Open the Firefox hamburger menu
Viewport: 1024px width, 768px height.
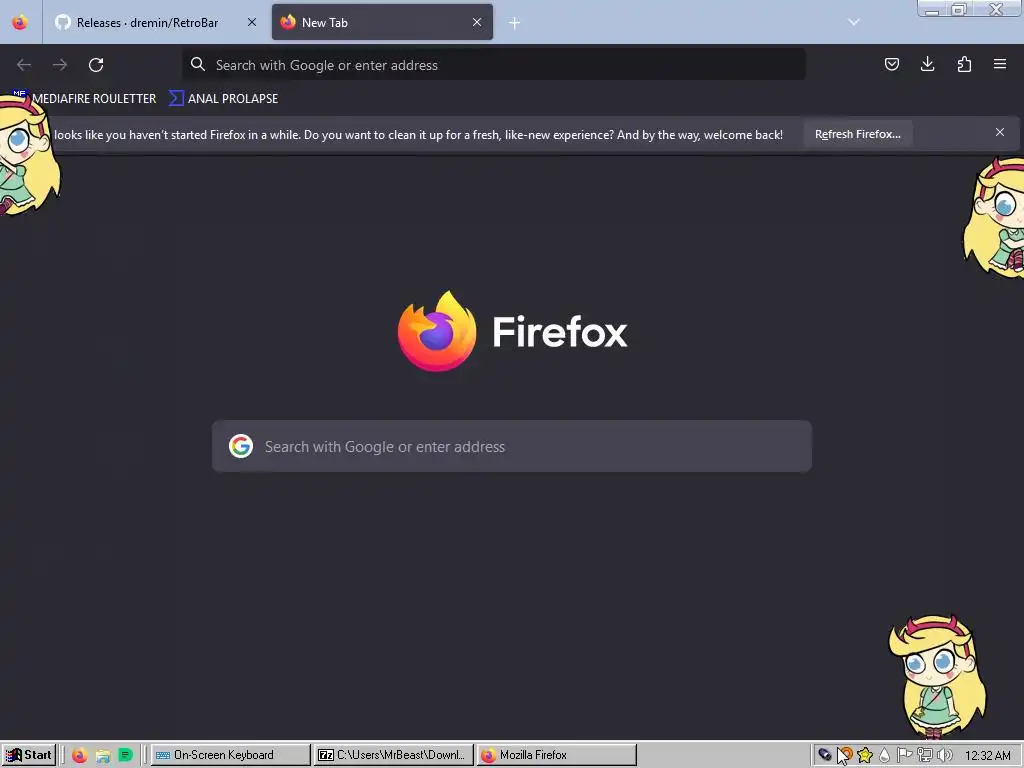[x=1000, y=64]
